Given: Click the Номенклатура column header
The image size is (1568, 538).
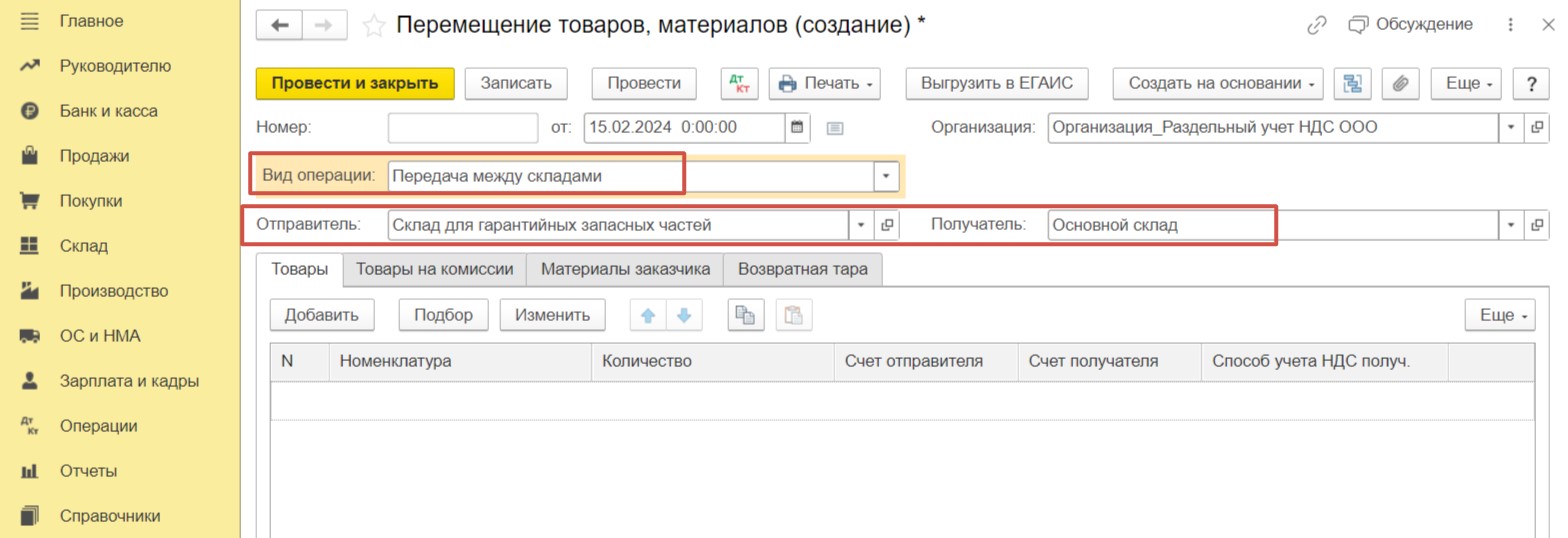Looking at the screenshot, I should (460, 361).
